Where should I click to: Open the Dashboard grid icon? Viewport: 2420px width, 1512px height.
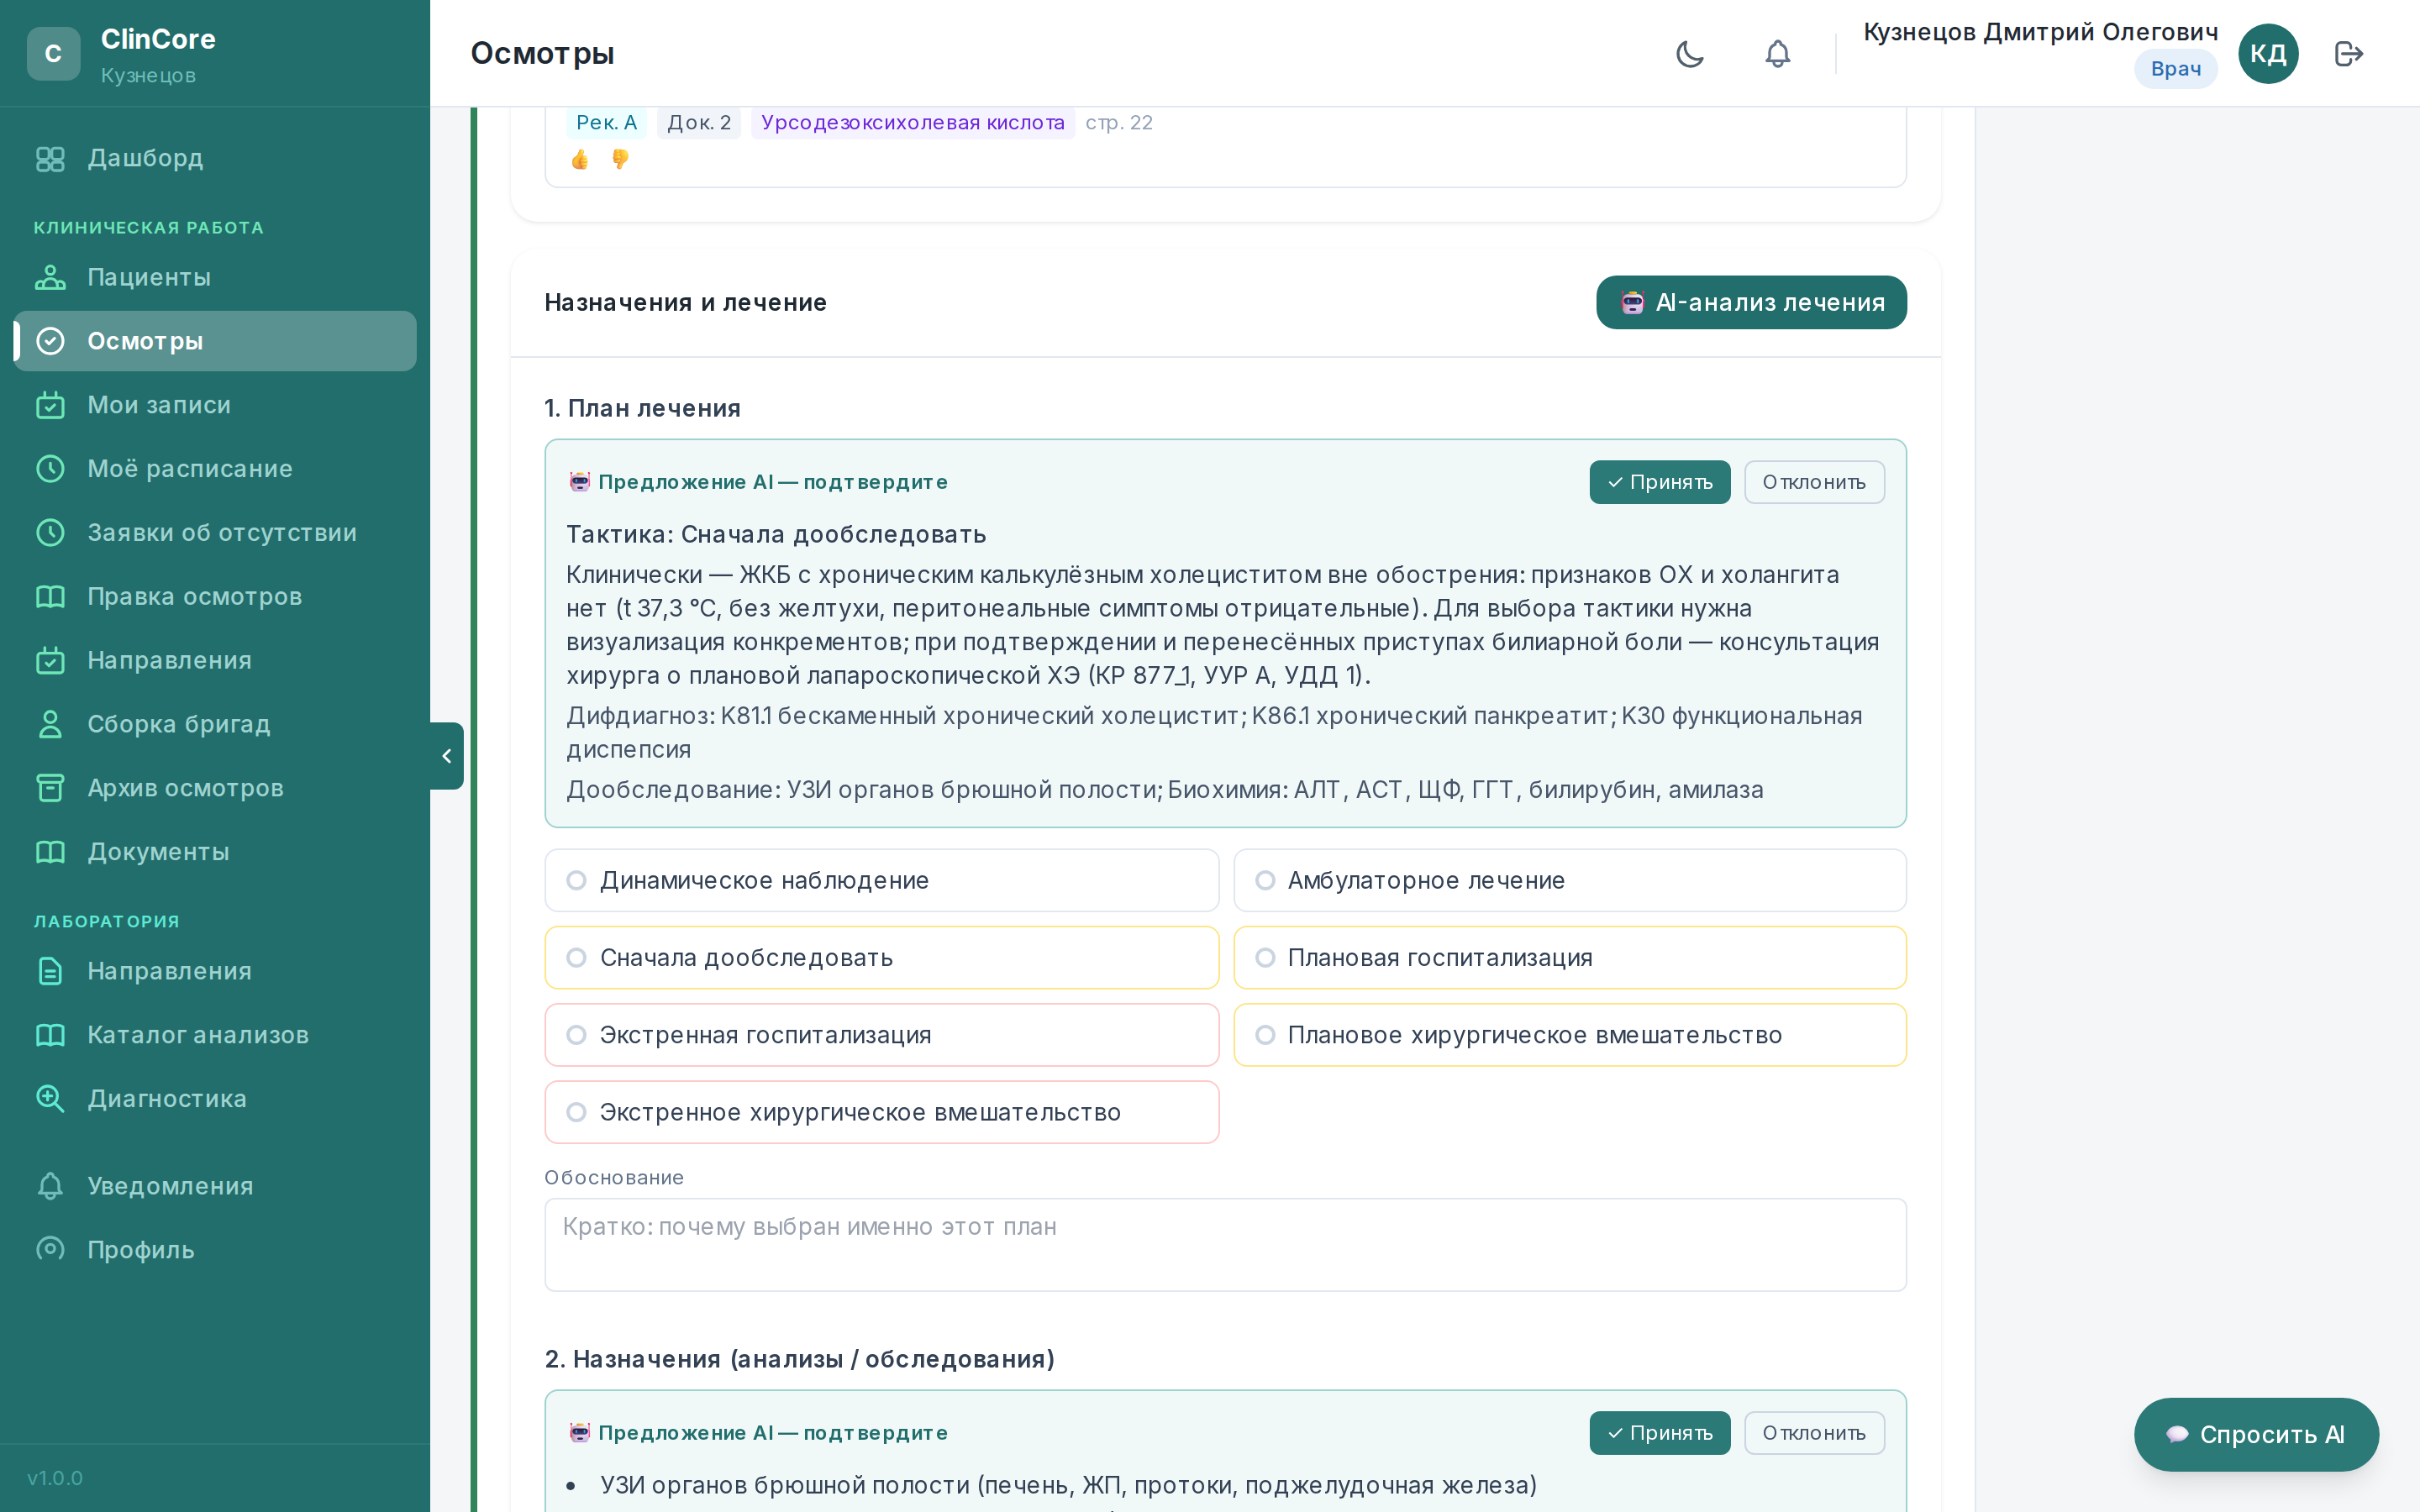[x=50, y=159]
